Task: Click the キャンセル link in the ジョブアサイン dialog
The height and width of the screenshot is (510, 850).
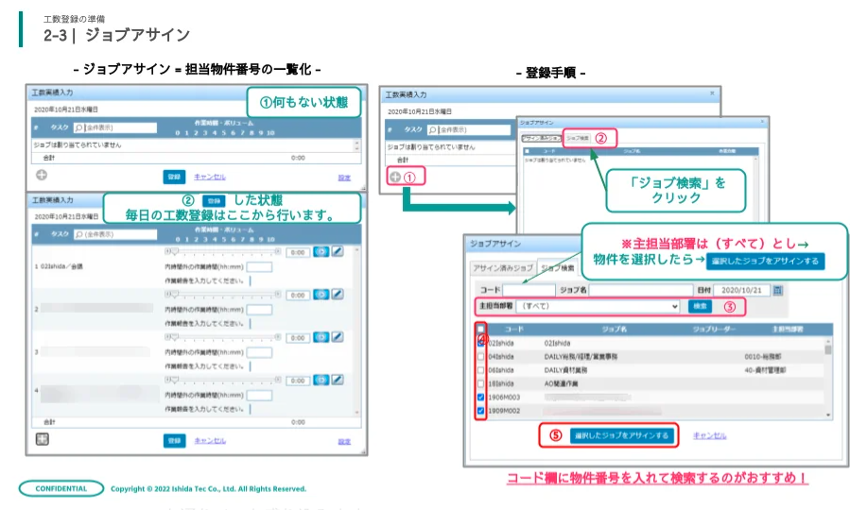Action: [710, 436]
